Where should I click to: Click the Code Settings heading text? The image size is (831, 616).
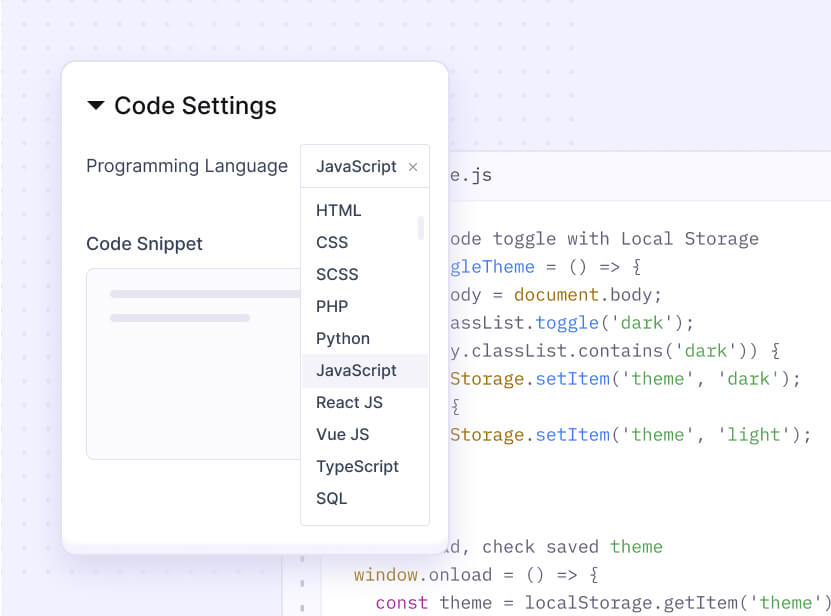point(195,106)
